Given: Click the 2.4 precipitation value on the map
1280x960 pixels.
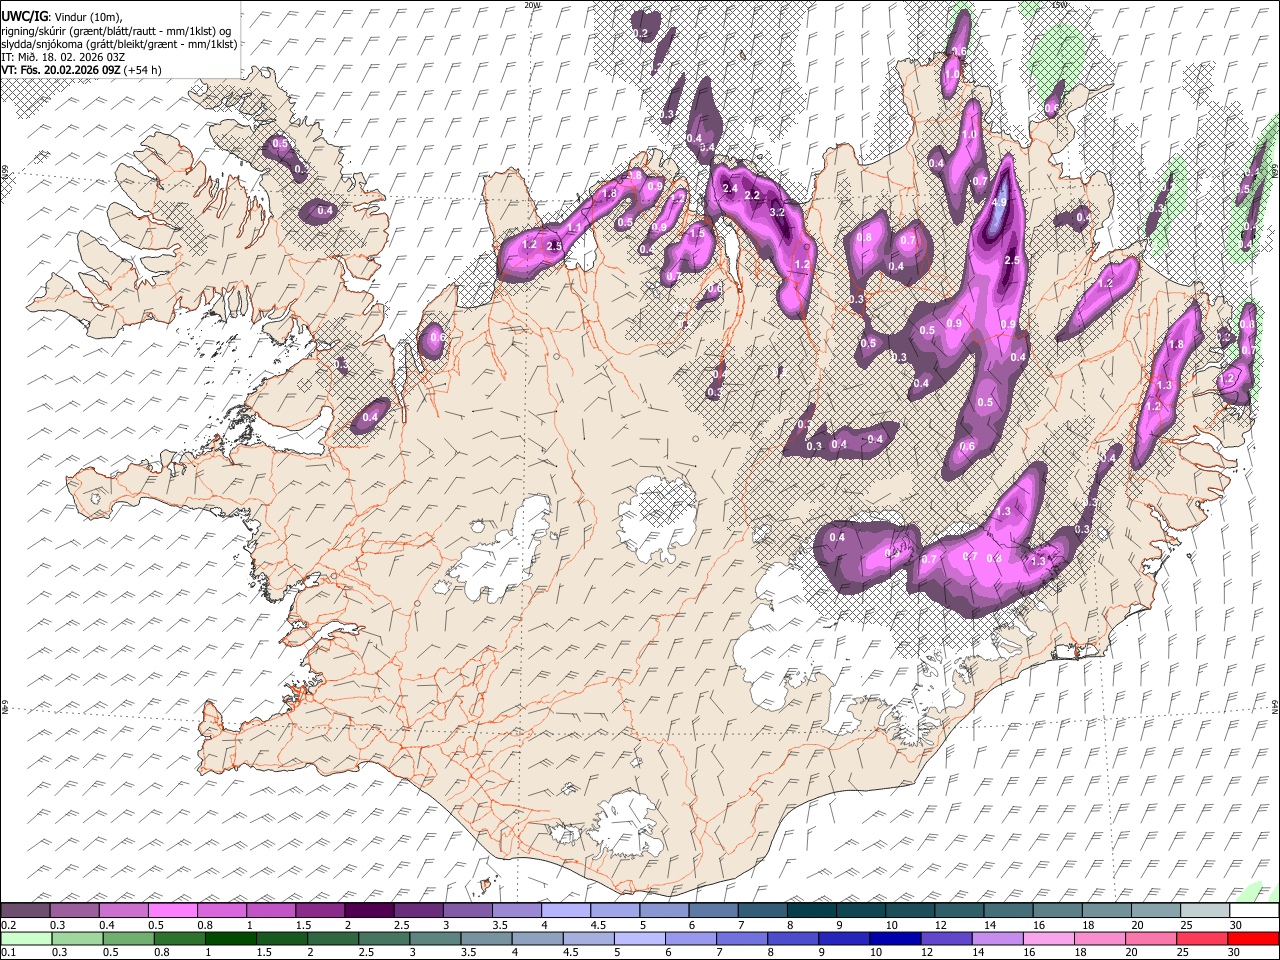Looking at the screenshot, I should tap(730, 188).
